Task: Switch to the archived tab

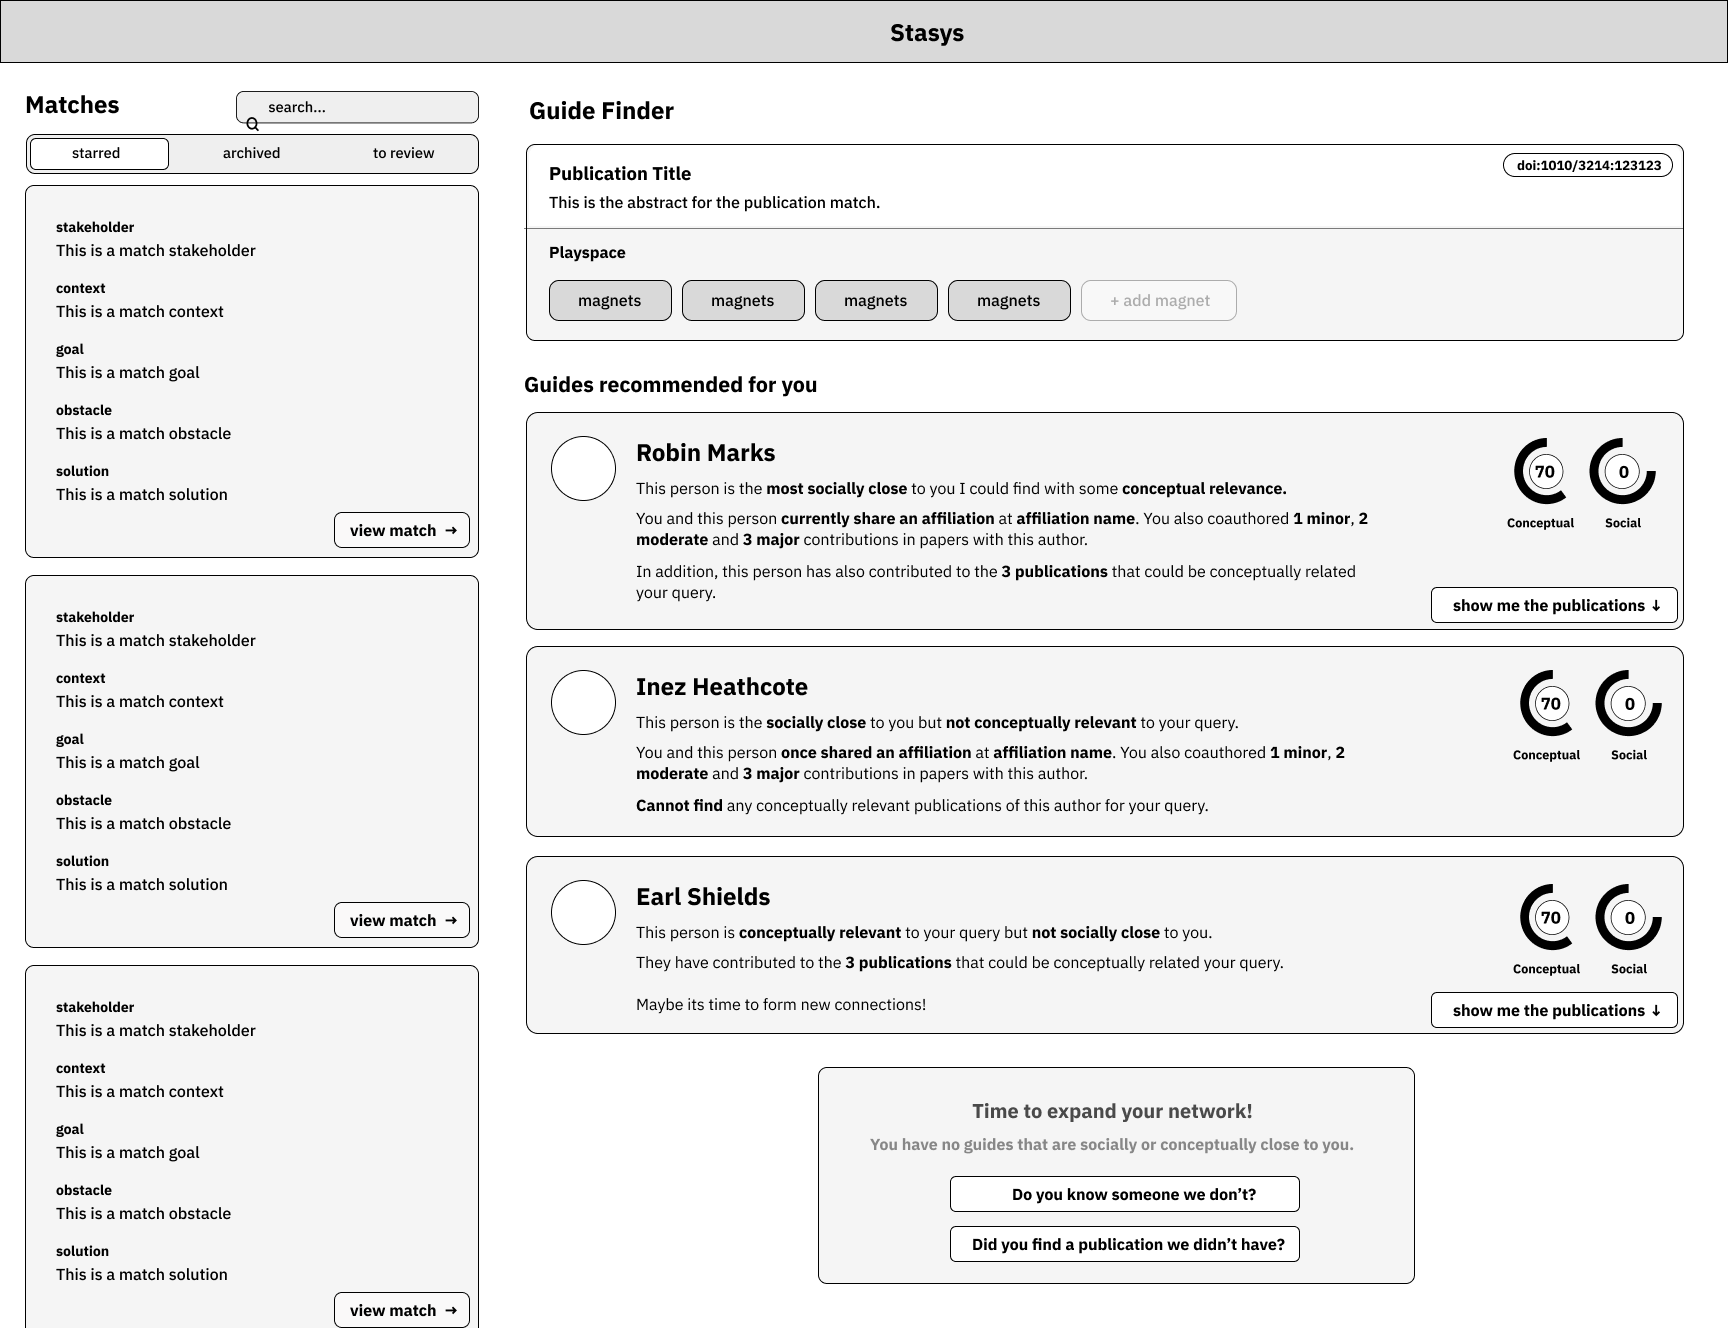Action: coord(251,154)
